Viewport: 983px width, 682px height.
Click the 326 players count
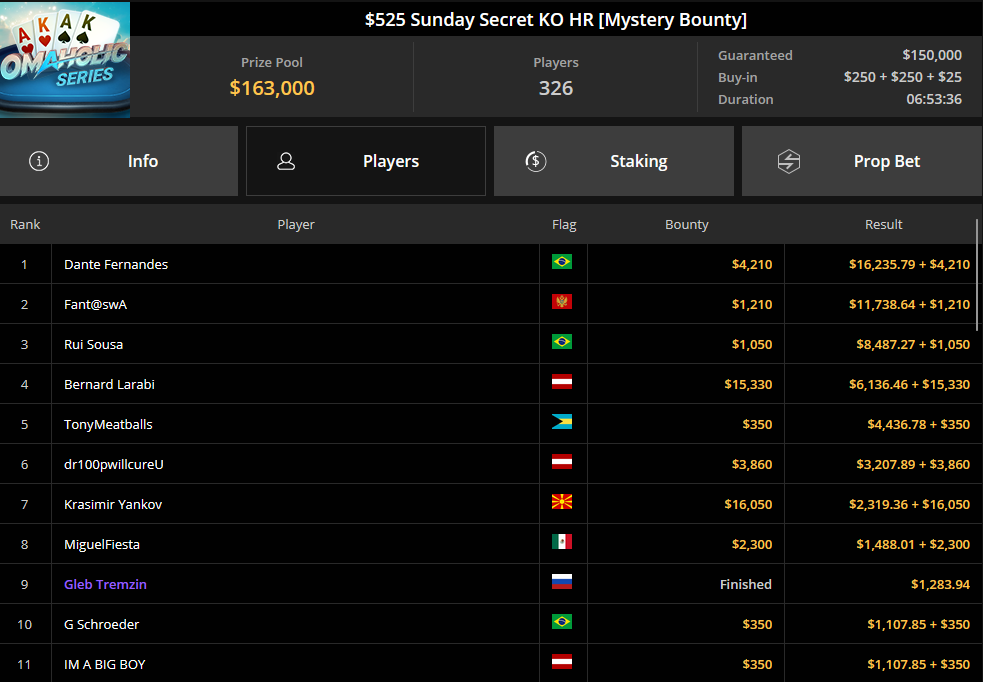click(x=556, y=88)
